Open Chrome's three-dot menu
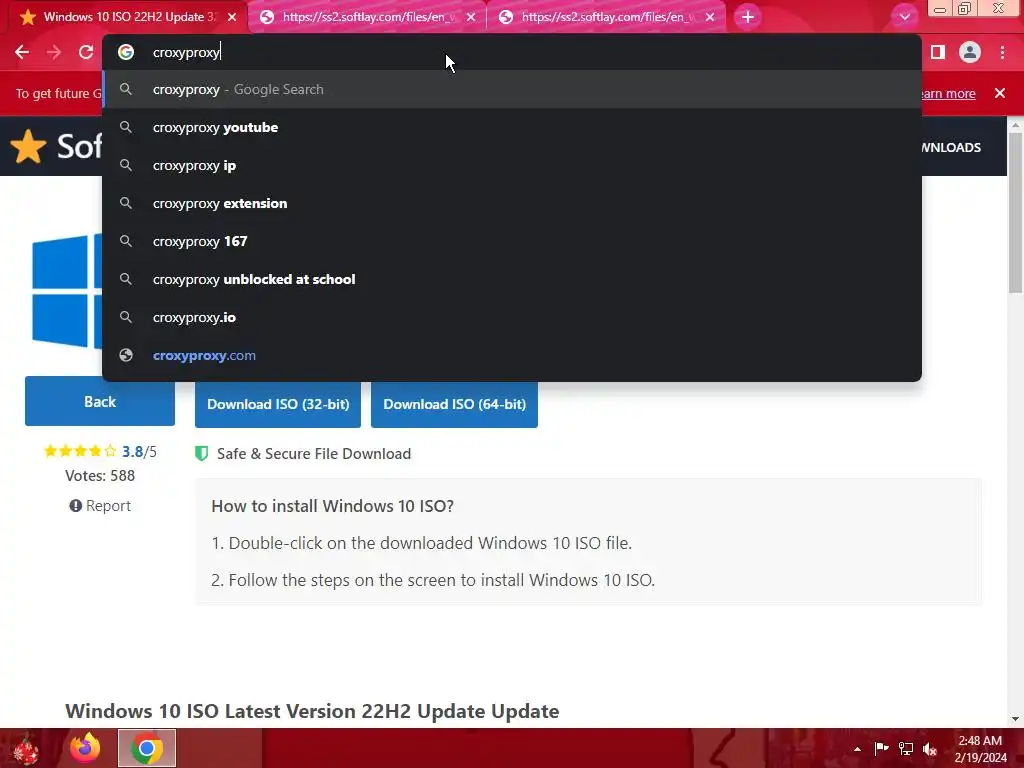 (1002, 52)
